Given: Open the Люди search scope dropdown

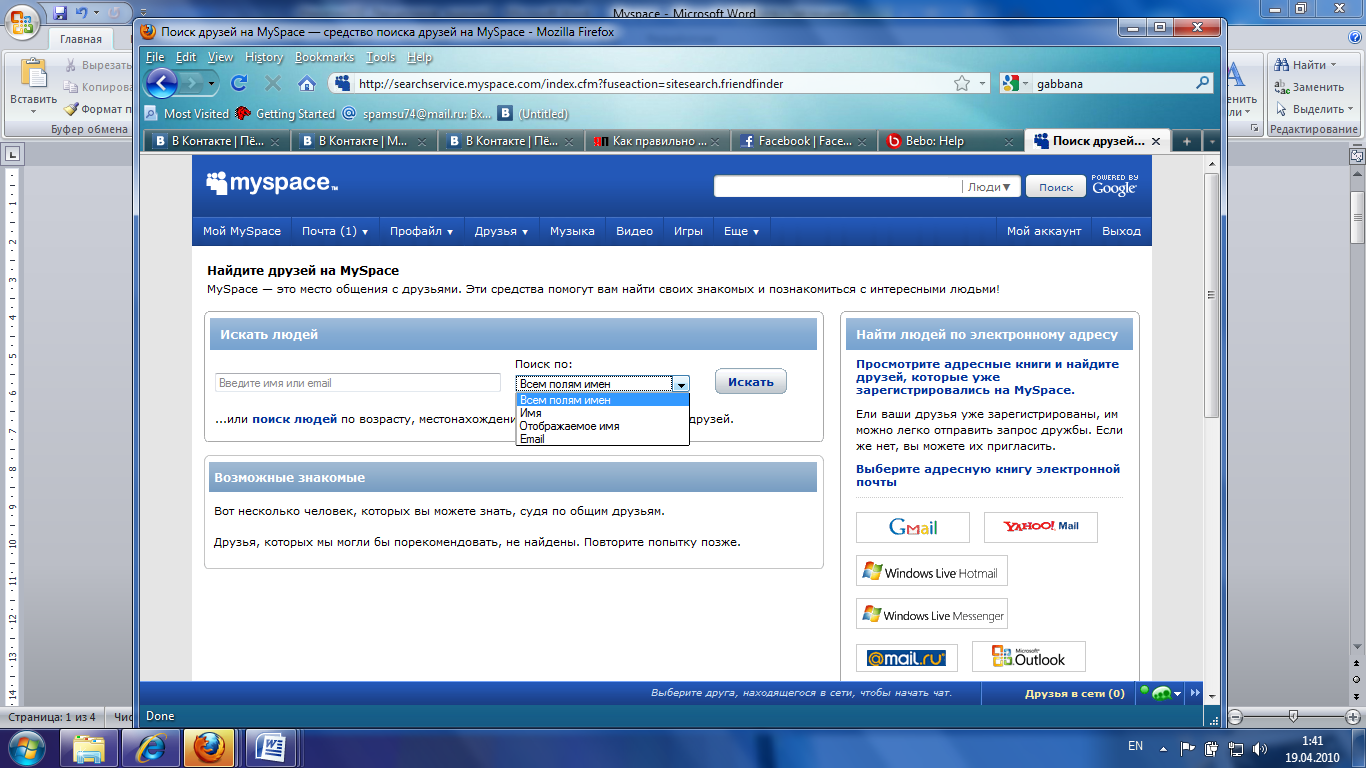Looking at the screenshot, I should point(990,186).
